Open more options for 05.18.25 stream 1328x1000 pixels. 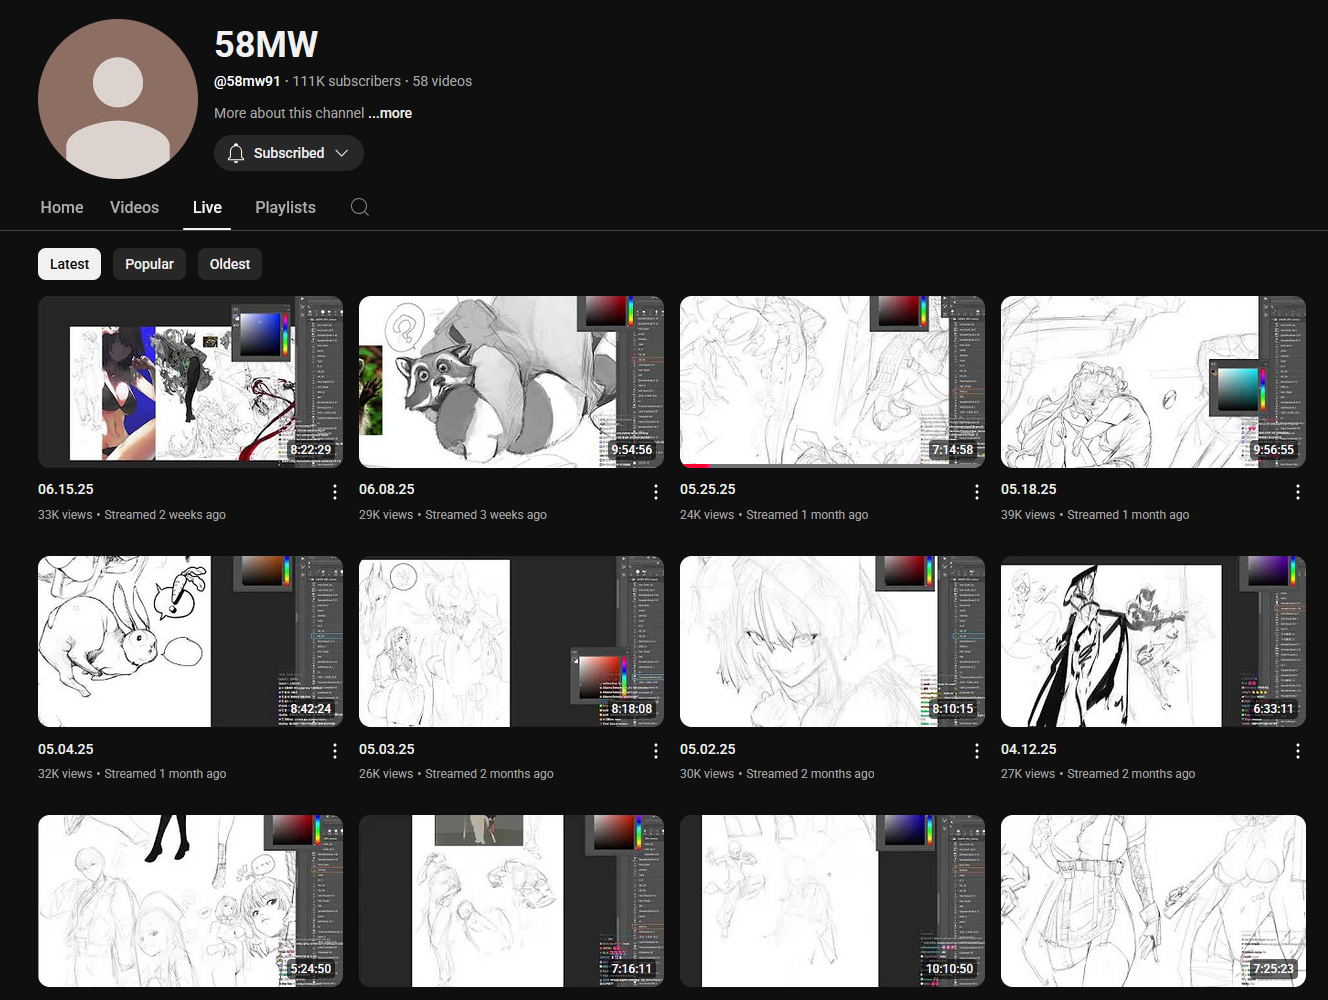1298,492
